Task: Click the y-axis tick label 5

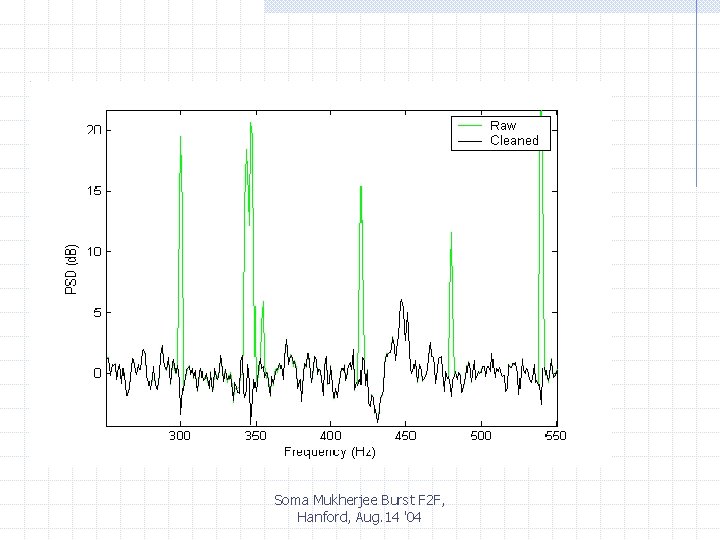Action: pos(97,313)
